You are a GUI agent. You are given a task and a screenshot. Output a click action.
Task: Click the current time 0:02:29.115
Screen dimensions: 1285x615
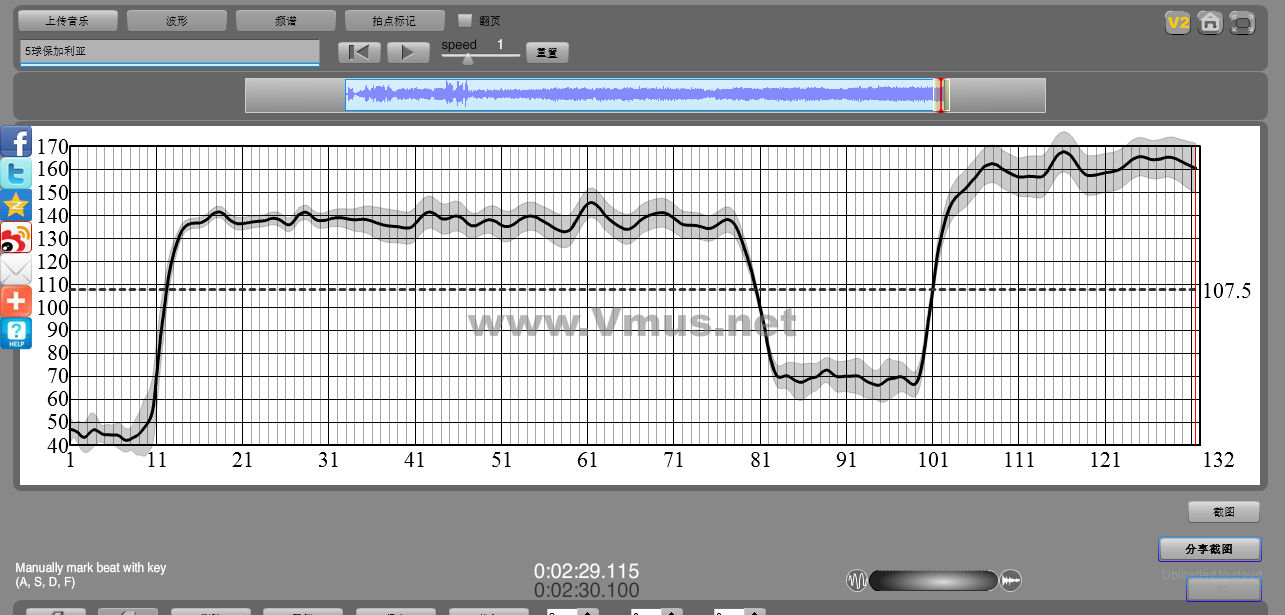pos(586,571)
